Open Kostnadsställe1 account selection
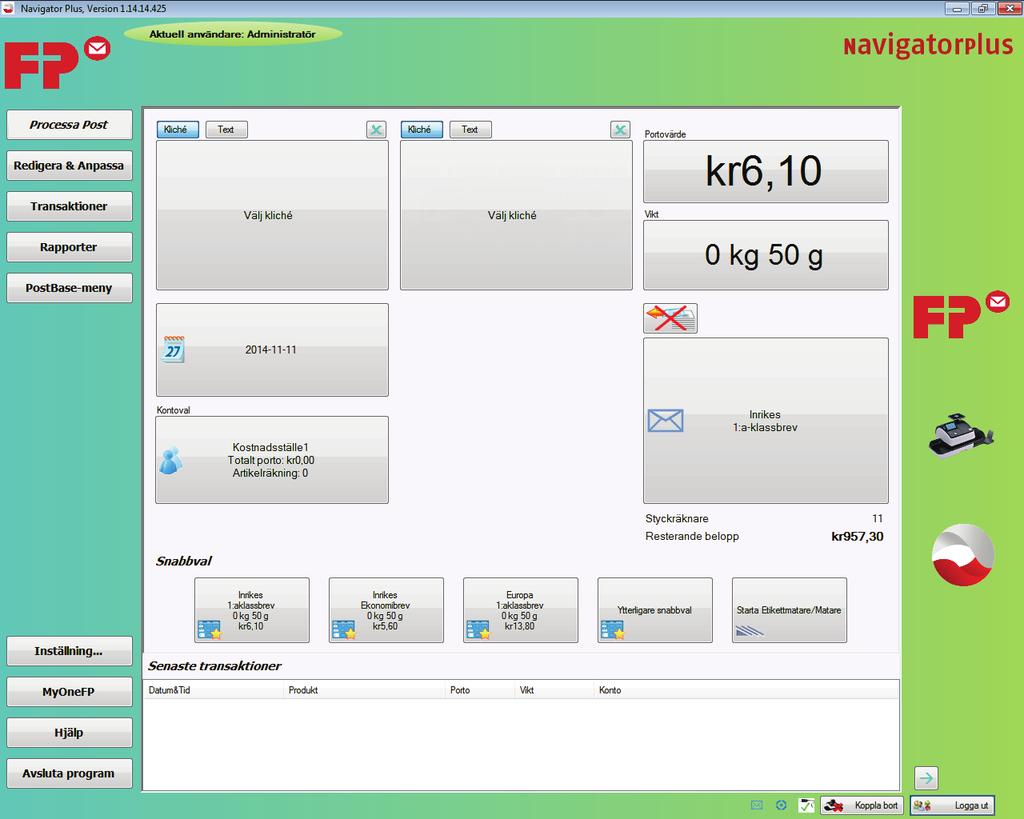This screenshot has width=1024, height=819. coord(272,460)
